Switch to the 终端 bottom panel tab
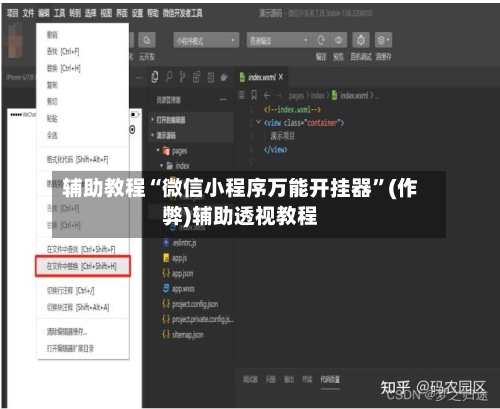Screen dimensions: 500x409 (x=307, y=379)
